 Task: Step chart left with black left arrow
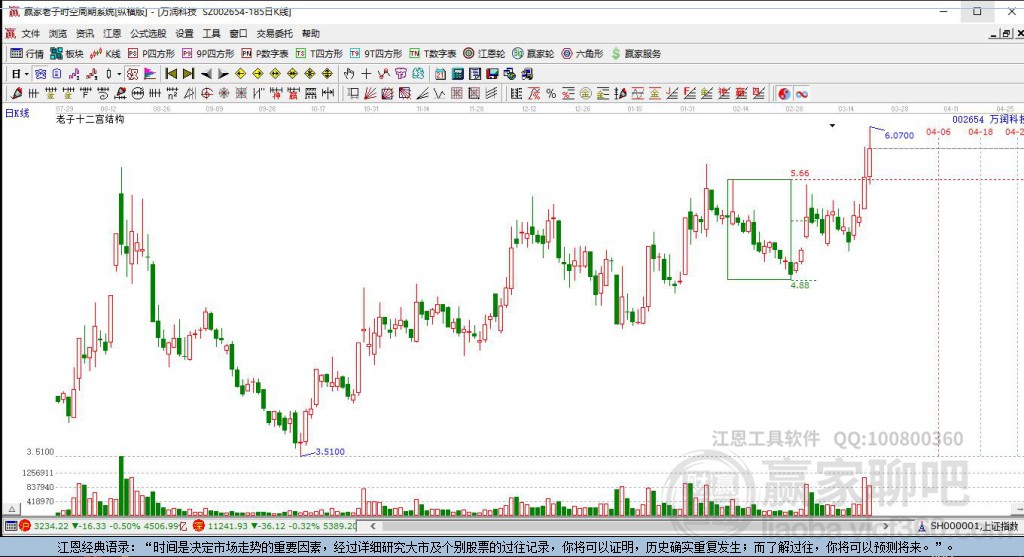tap(206, 74)
